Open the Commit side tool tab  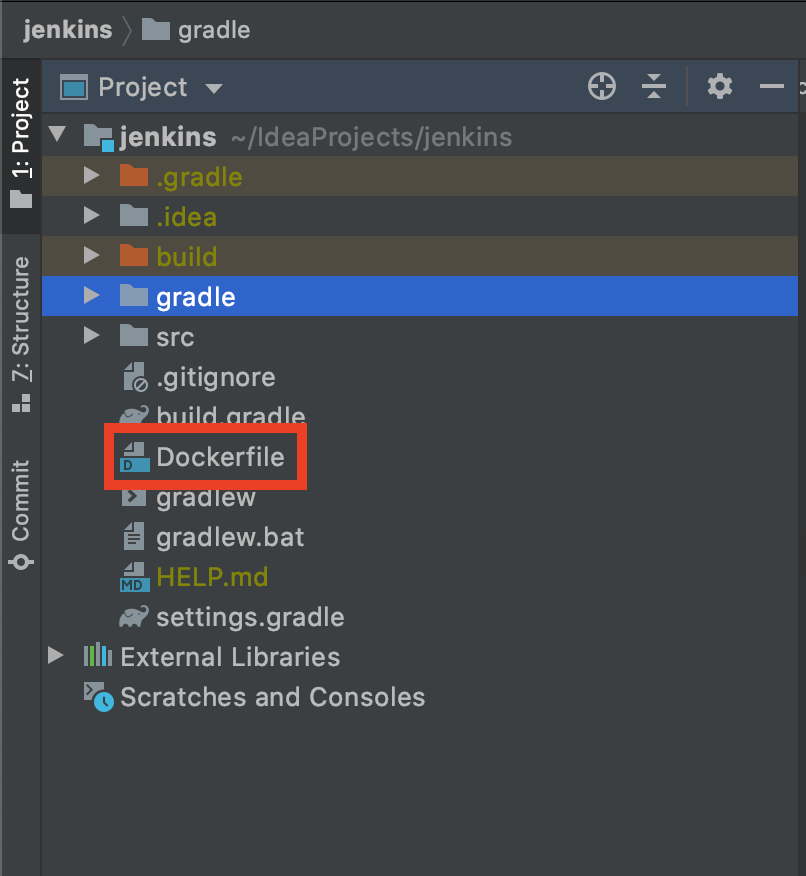click(21, 515)
